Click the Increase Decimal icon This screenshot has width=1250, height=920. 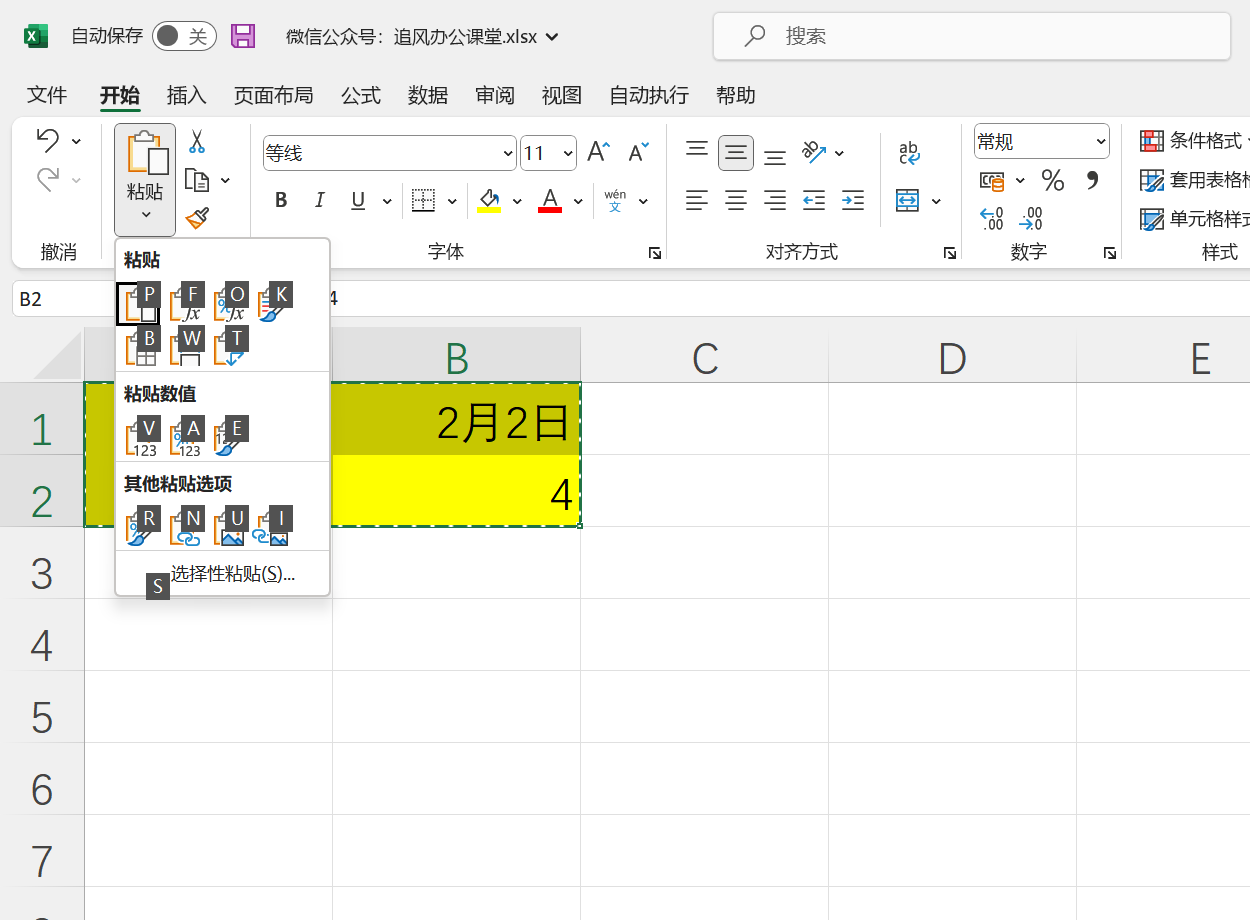(x=992, y=218)
